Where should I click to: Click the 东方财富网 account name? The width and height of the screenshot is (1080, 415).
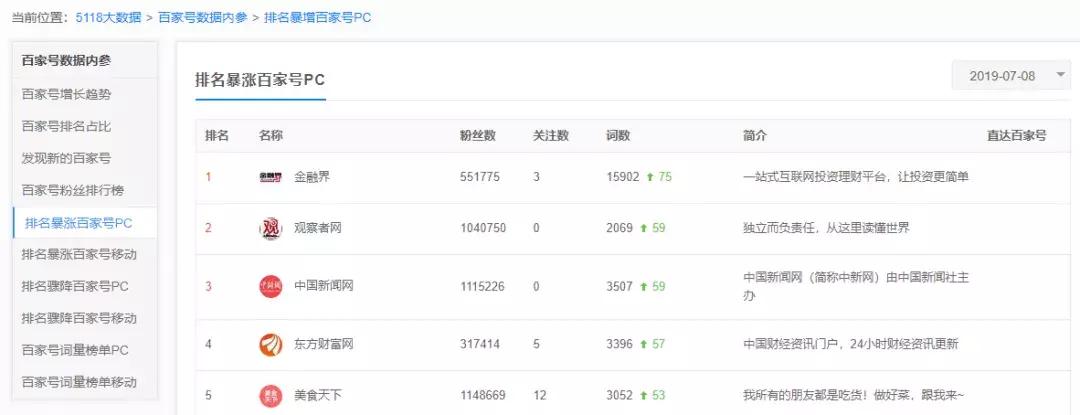324,344
